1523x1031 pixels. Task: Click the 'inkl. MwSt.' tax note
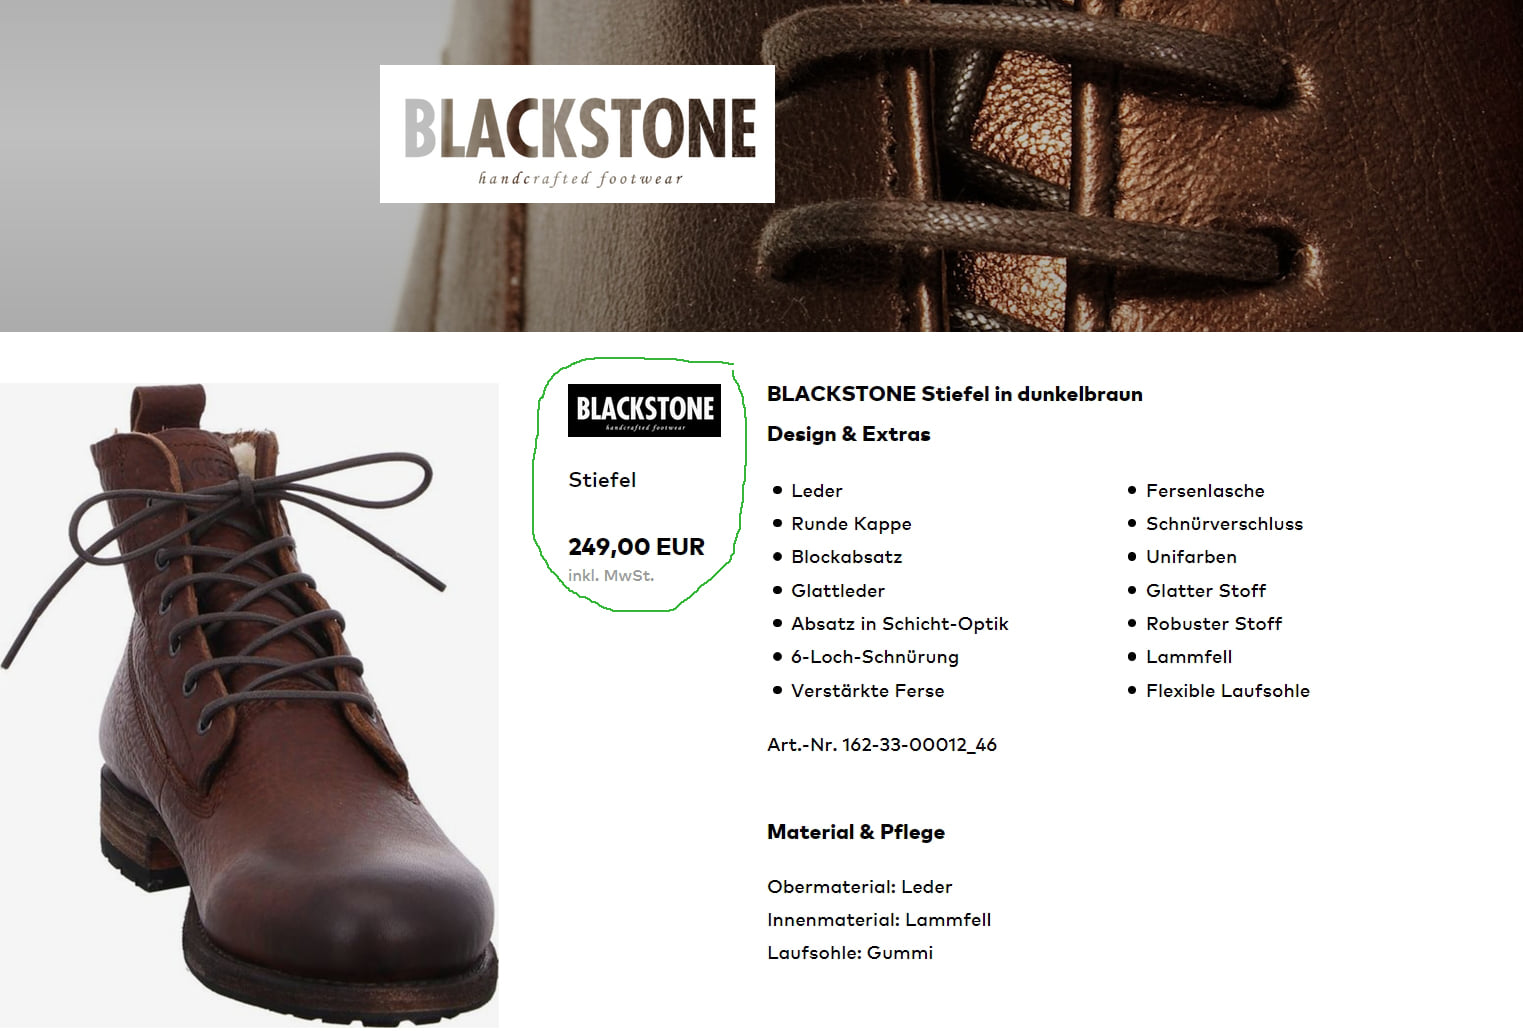coord(611,576)
